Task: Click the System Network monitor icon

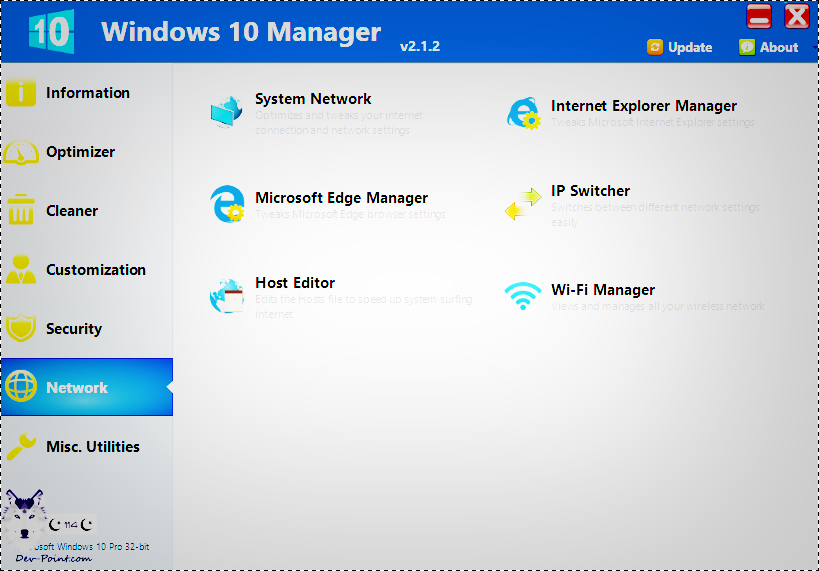Action: click(226, 111)
